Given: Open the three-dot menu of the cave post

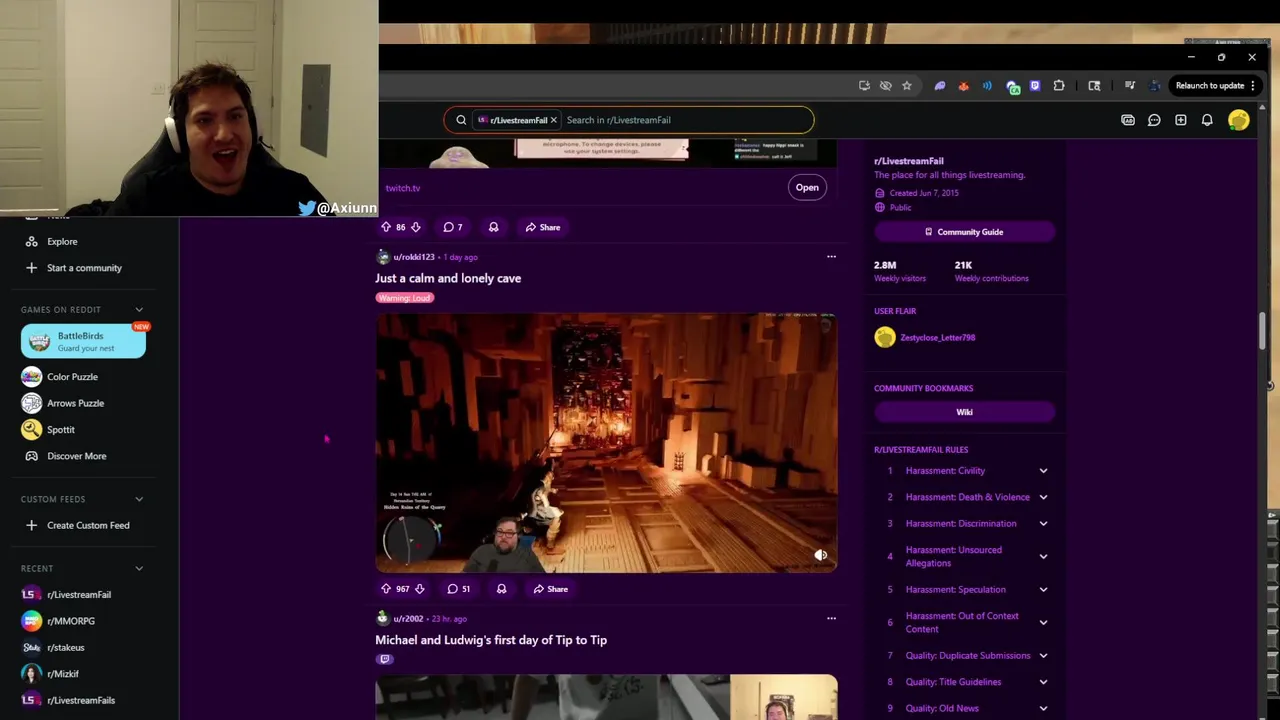Looking at the screenshot, I should (x=831, y=257).
